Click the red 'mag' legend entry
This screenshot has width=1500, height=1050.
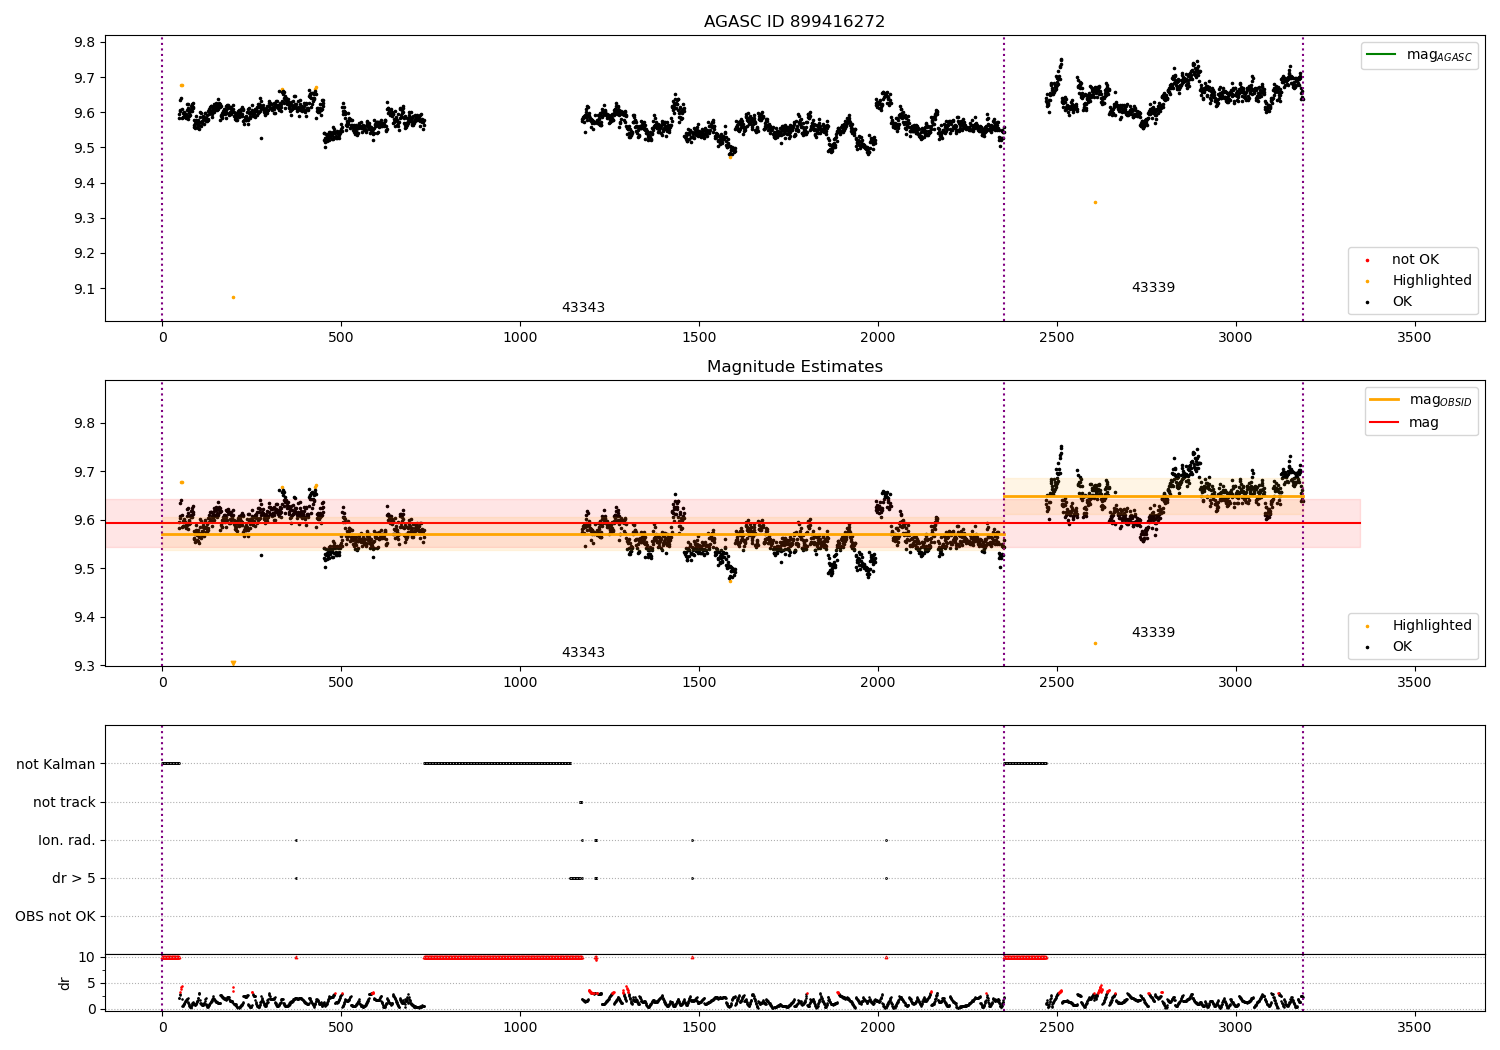pyautogui.click(x=1404, y=423)
